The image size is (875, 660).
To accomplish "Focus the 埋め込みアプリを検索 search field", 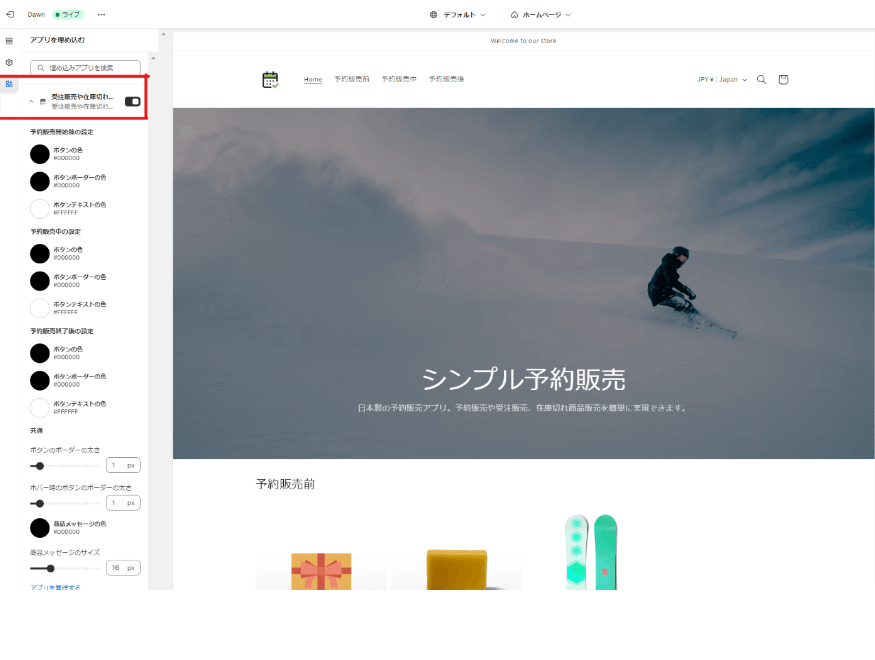I will pyautogui.click(x=85, y=68).
